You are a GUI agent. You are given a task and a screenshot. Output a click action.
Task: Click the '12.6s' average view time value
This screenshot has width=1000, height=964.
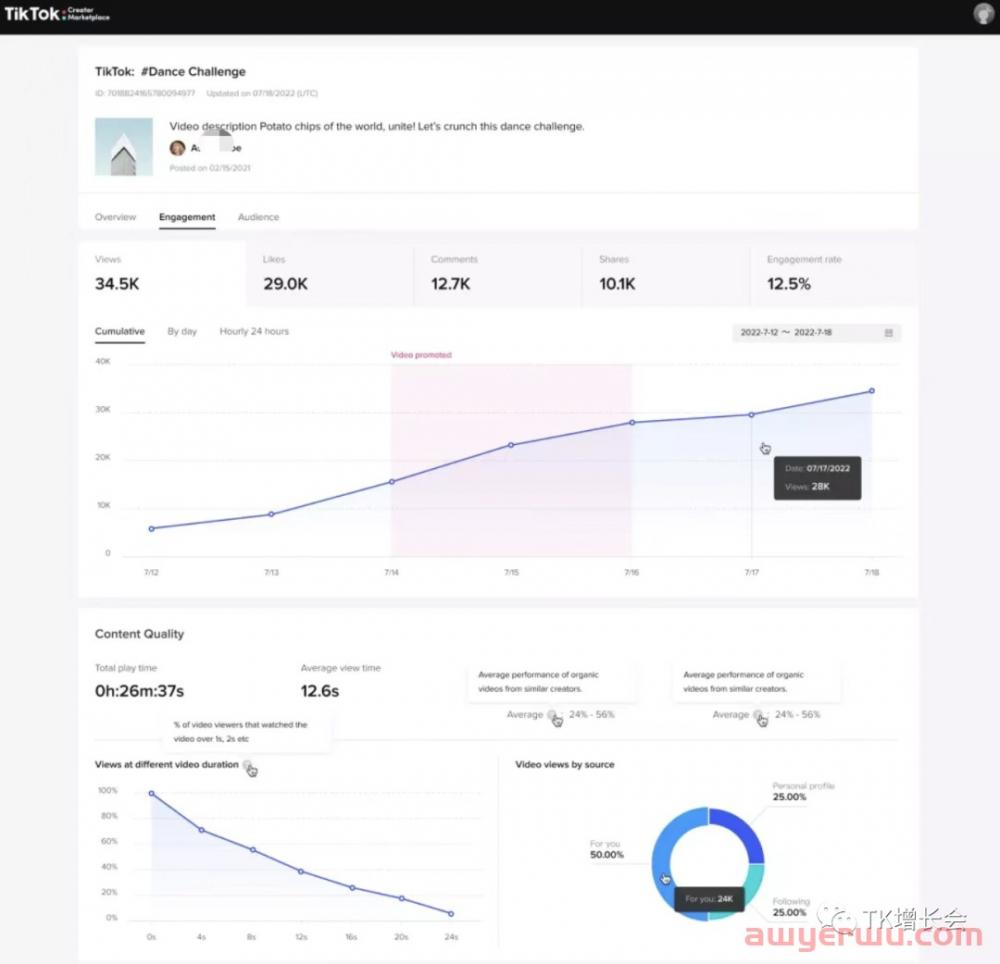(x=320, y=691)
